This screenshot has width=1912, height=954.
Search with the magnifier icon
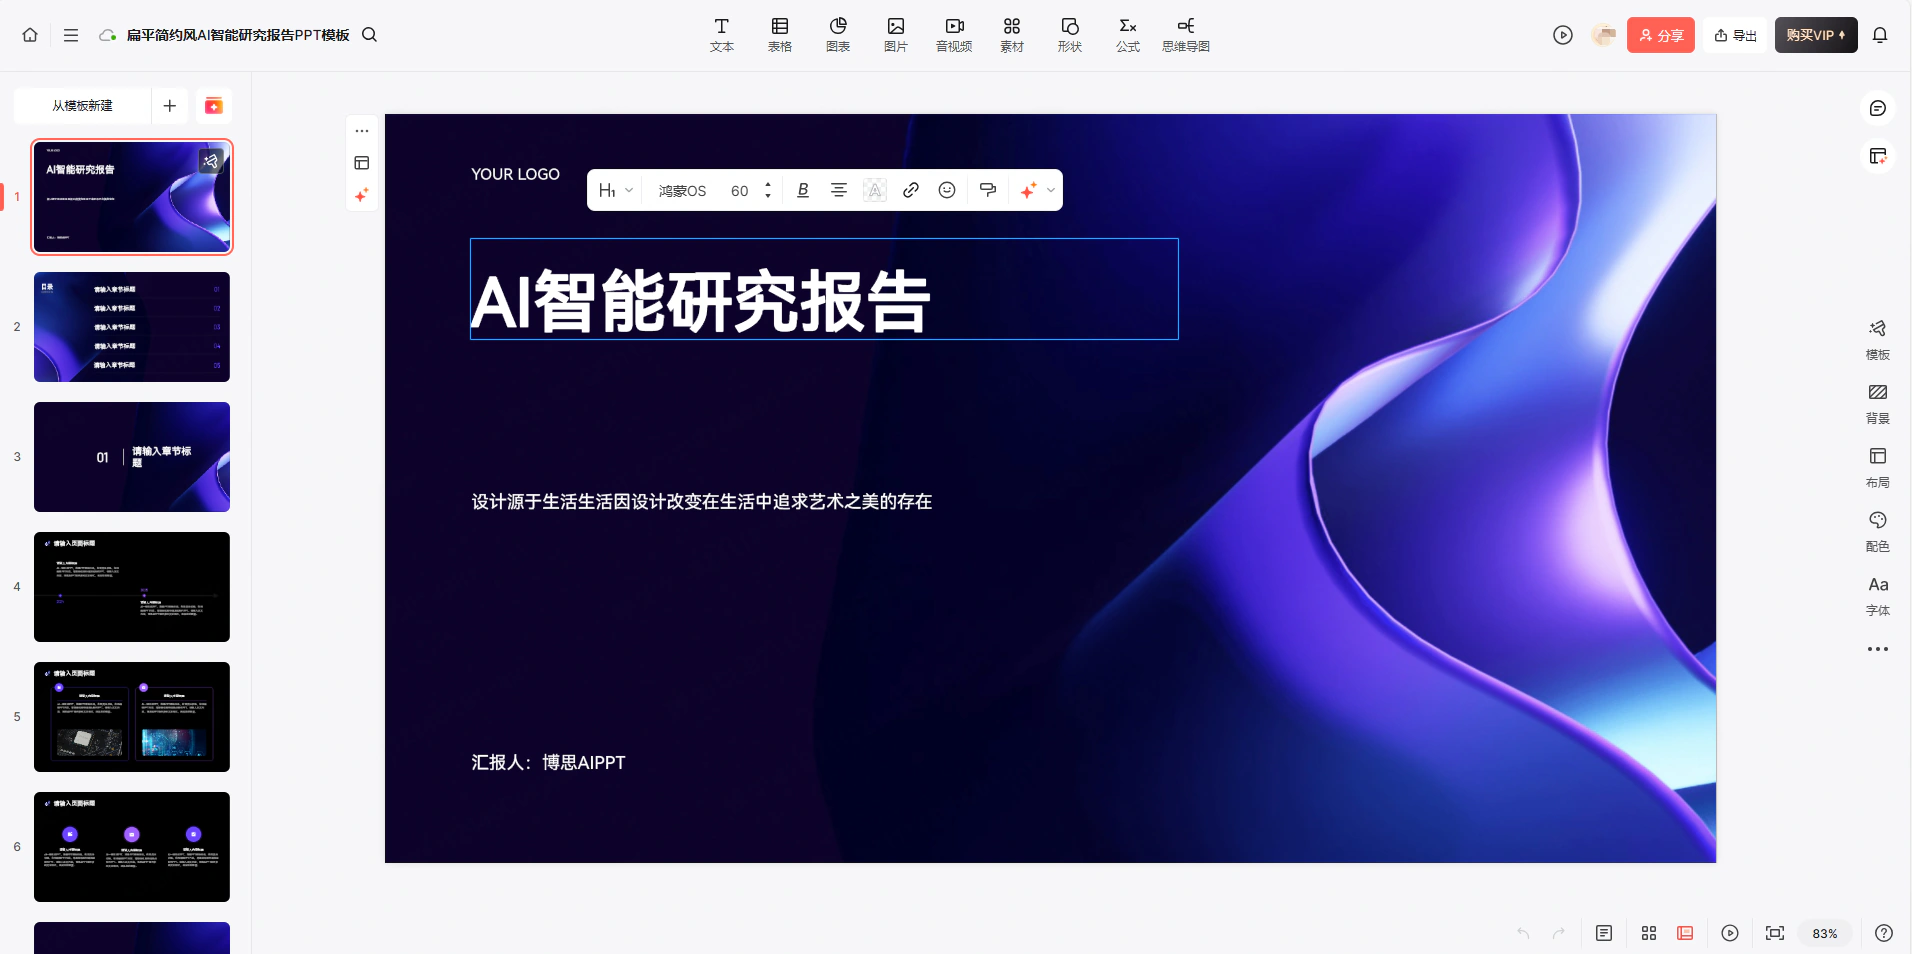pyautogui.click(x=369, y=35)
